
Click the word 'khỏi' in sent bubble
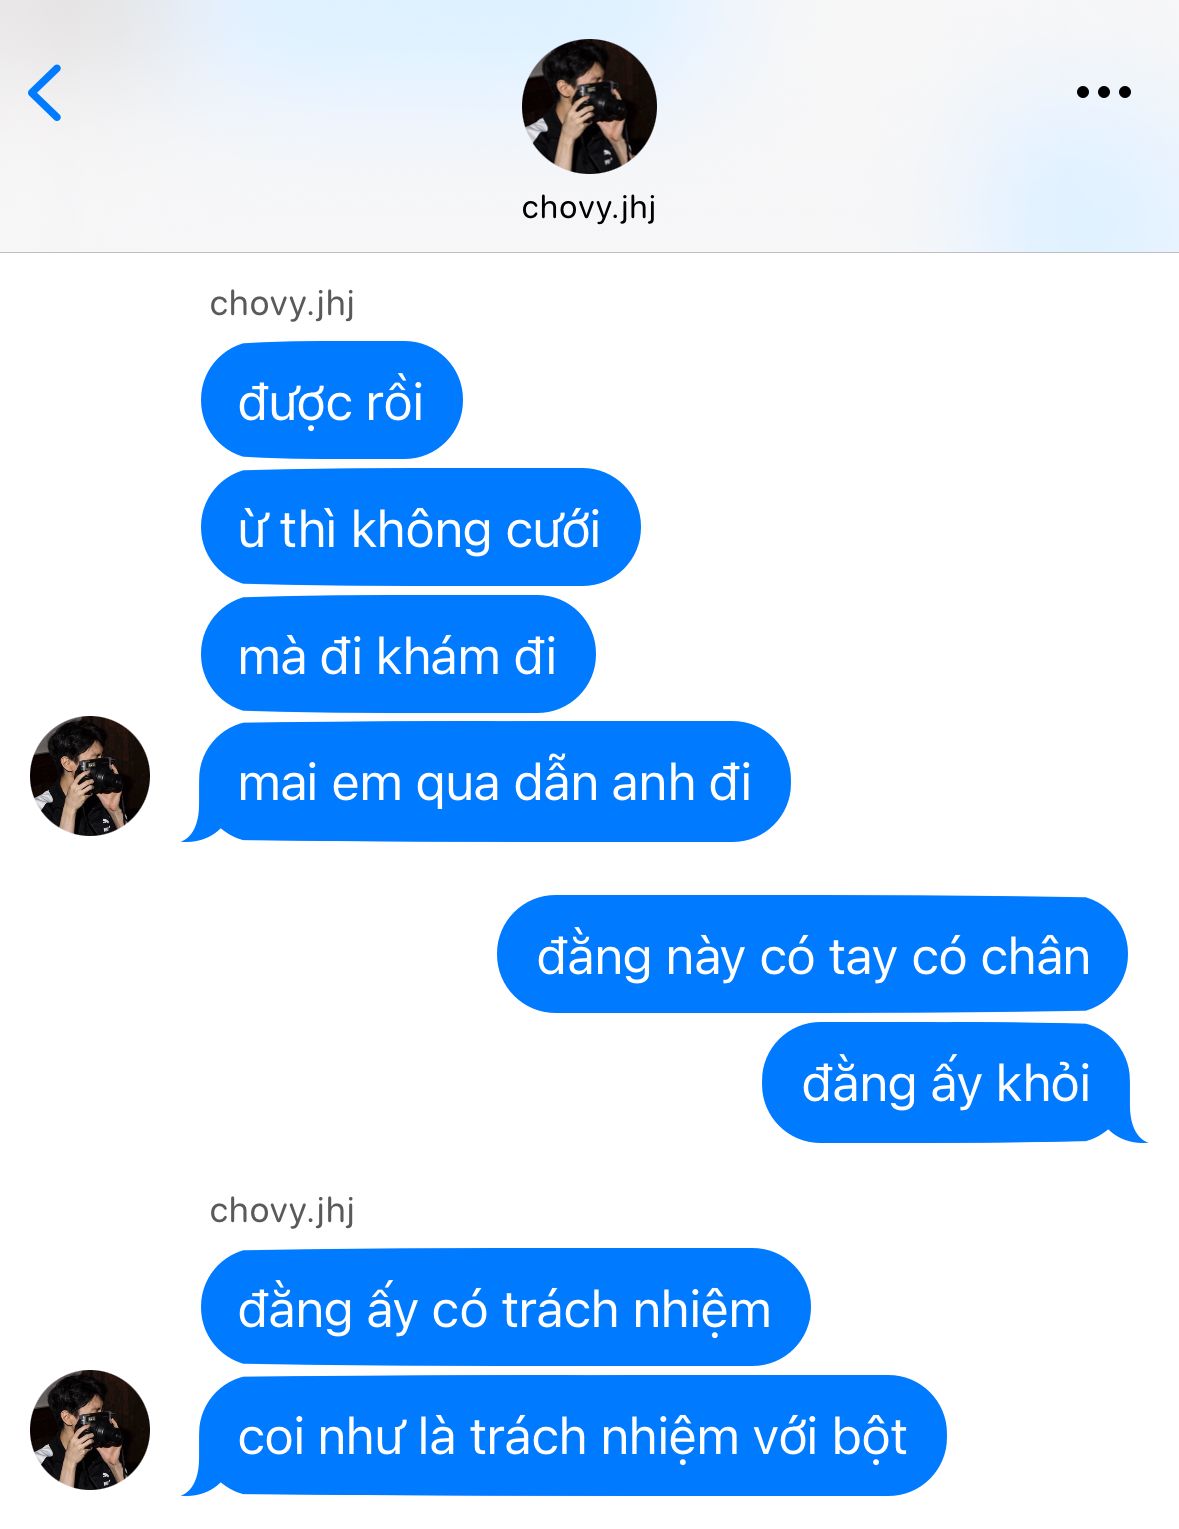(1043, 1083)
